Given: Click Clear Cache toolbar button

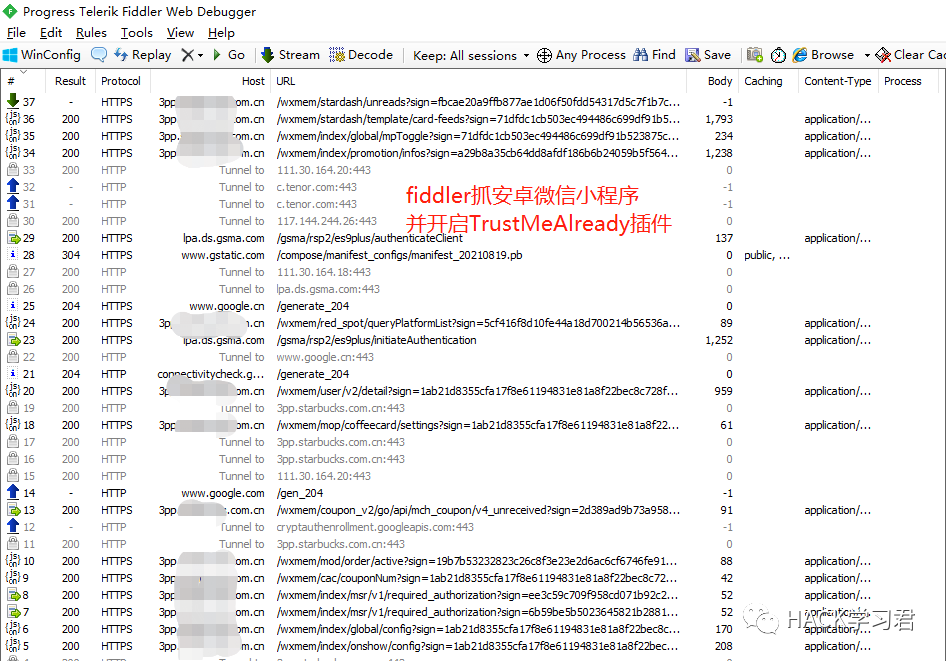Looking at the screenshot, I should [910, 55].
